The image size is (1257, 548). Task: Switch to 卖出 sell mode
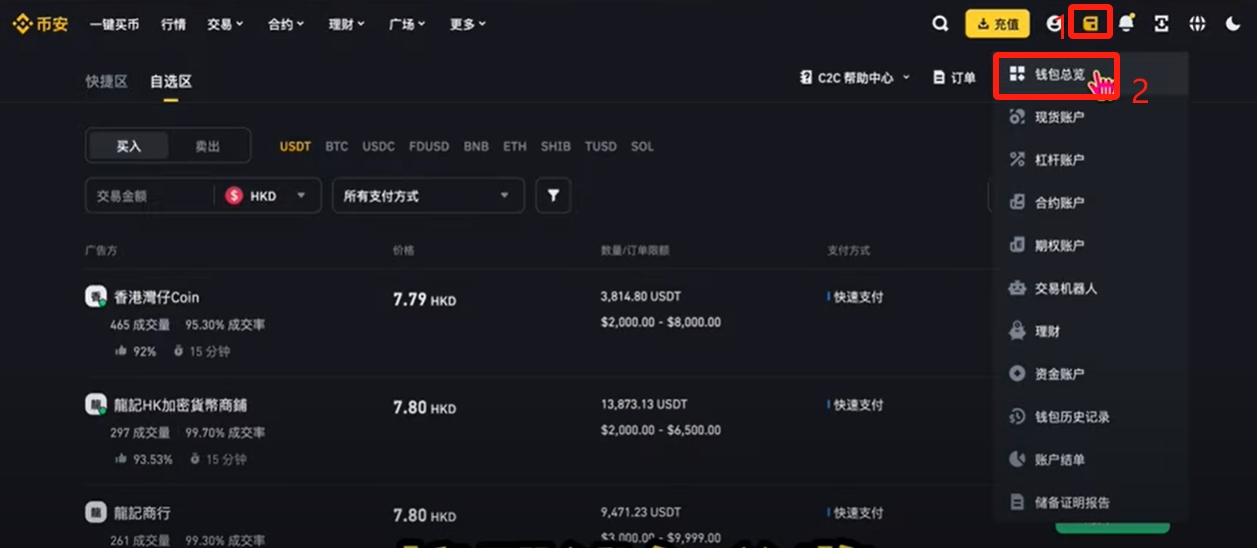pos(208,146)
